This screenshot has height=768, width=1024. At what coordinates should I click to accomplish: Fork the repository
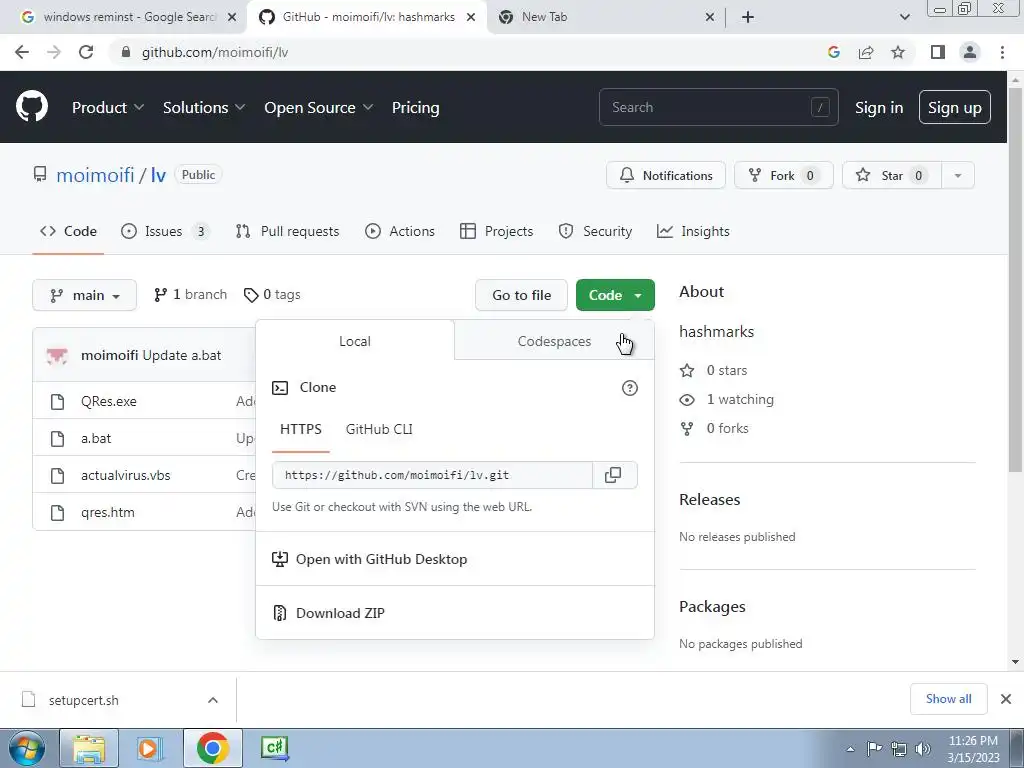tap(783, 176)
